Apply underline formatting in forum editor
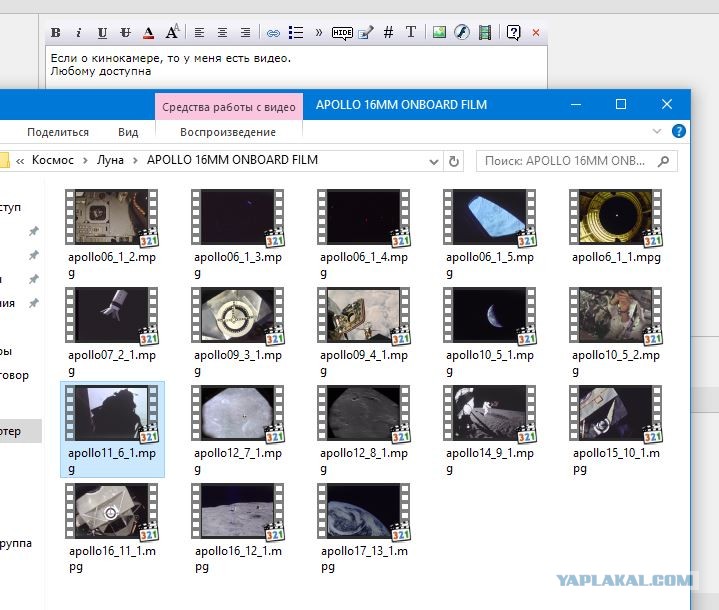The image size is (719, 610). point(102,33)
